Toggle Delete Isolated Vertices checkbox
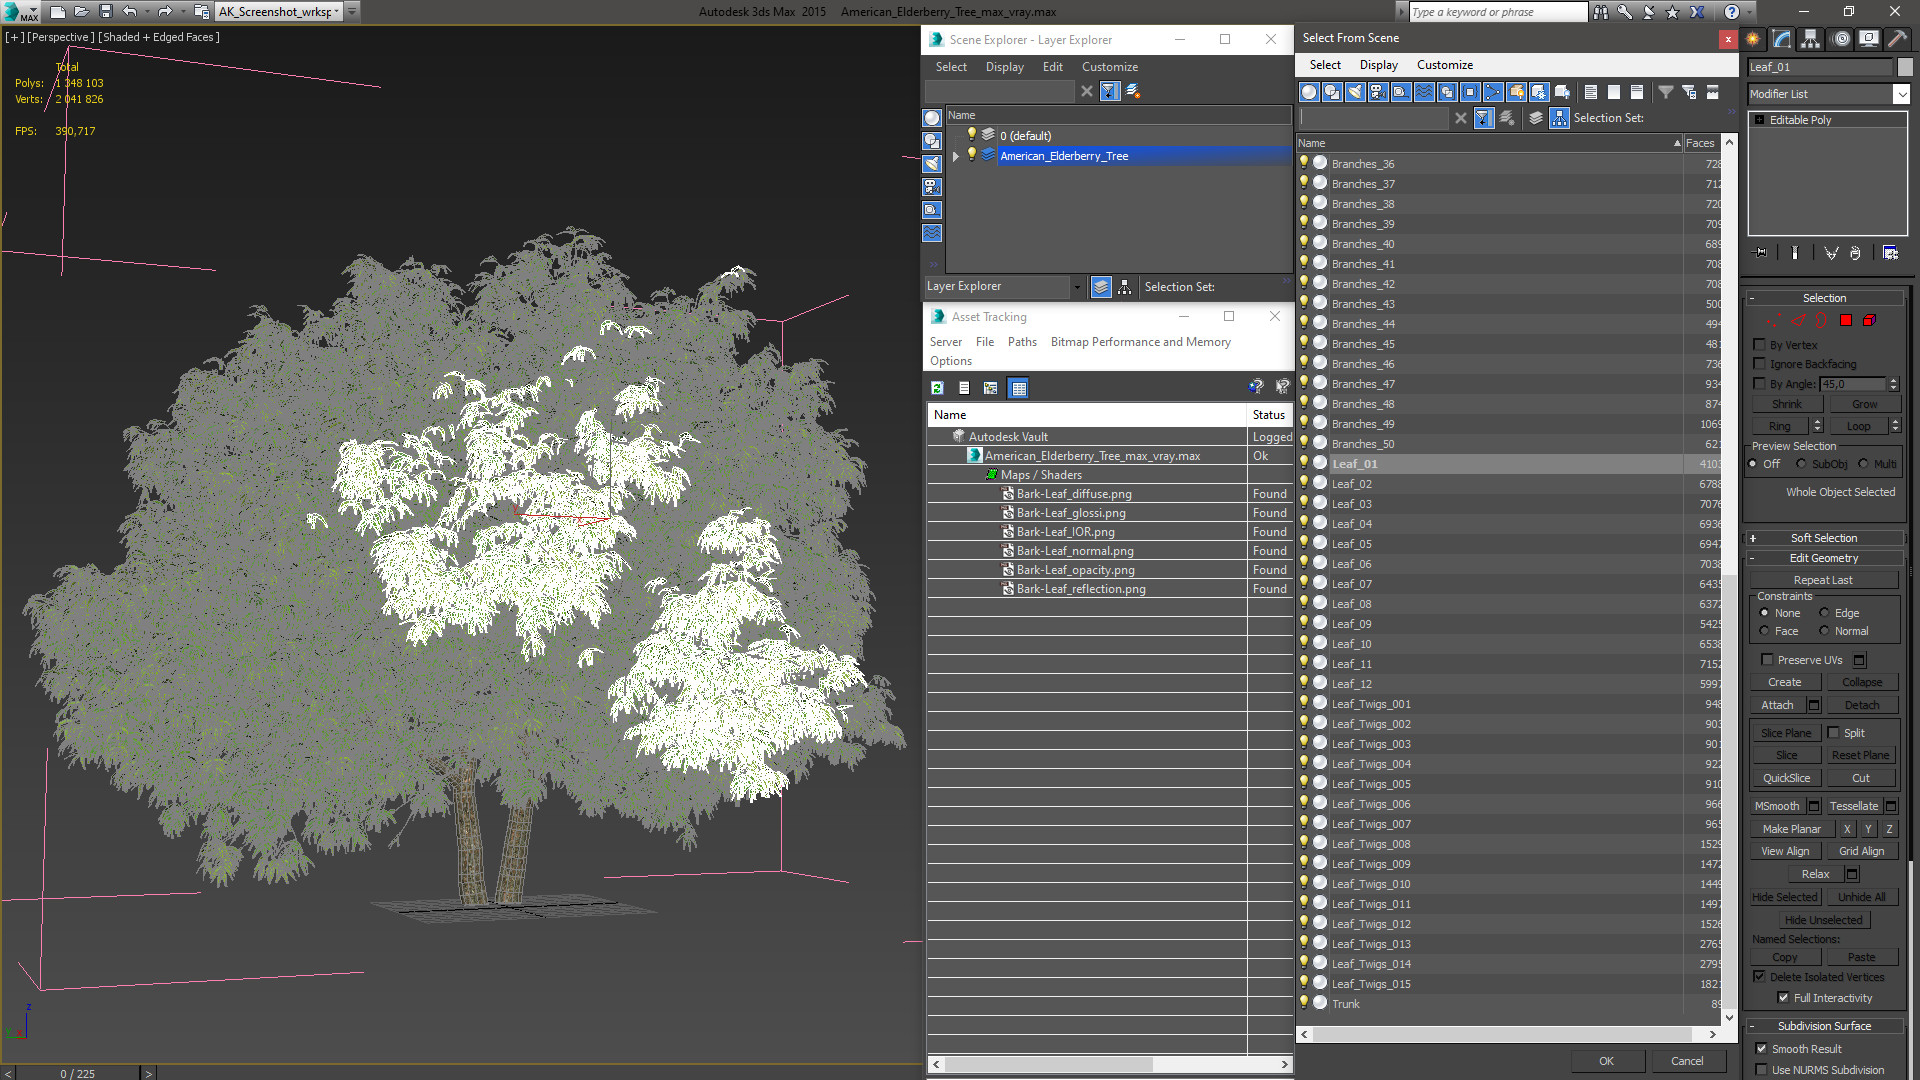1920x1080 pixels. 1759,977
